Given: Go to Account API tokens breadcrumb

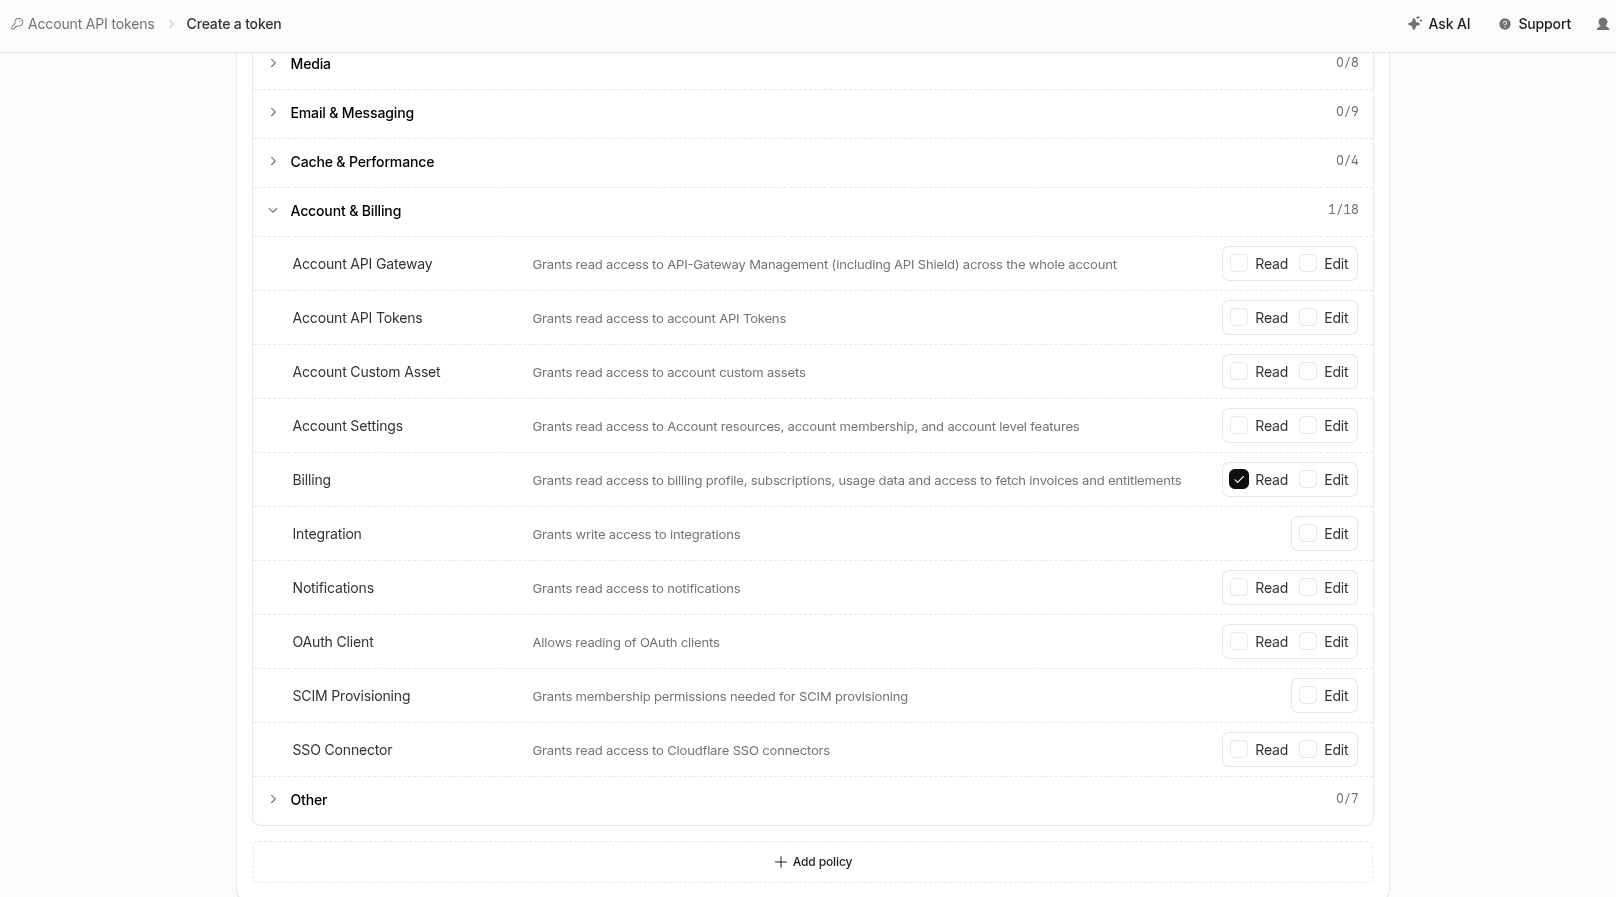Looking at the screenshot, I should 91,24.
